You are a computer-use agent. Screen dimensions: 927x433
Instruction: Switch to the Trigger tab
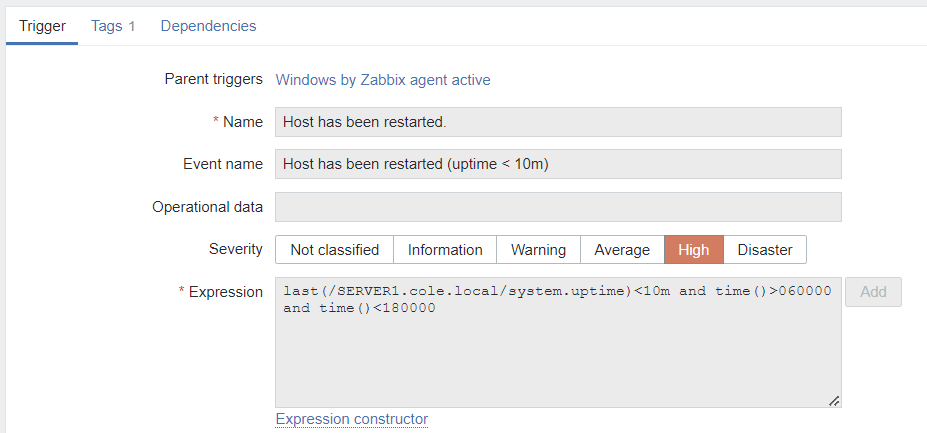[x=42, y=26]
